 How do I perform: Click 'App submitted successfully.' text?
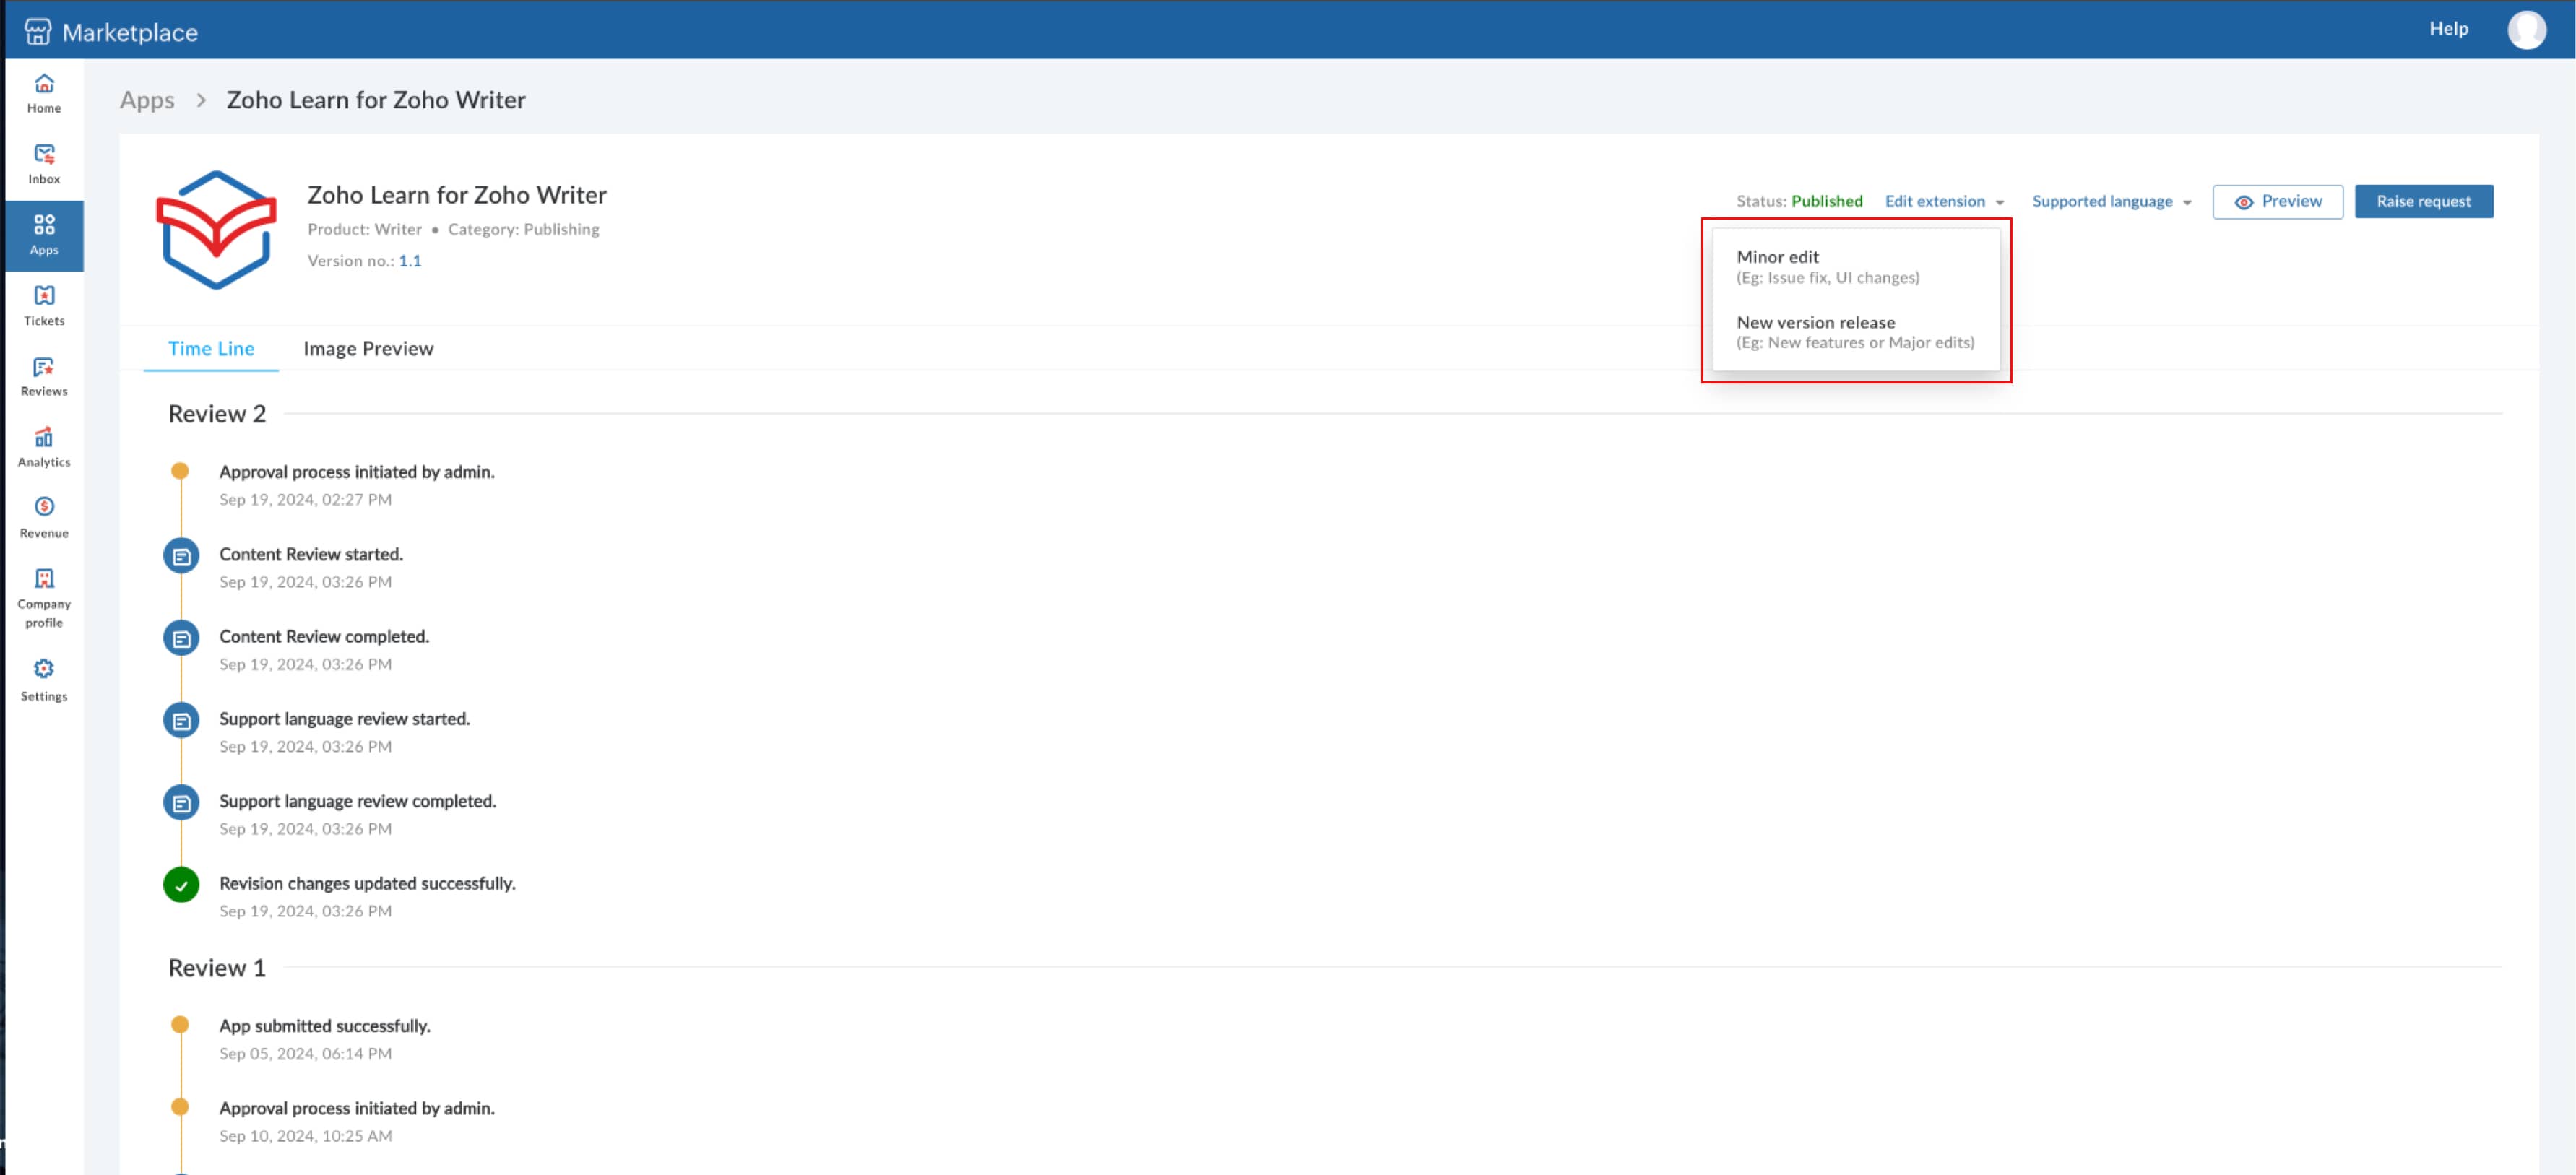coord(325,1026)
